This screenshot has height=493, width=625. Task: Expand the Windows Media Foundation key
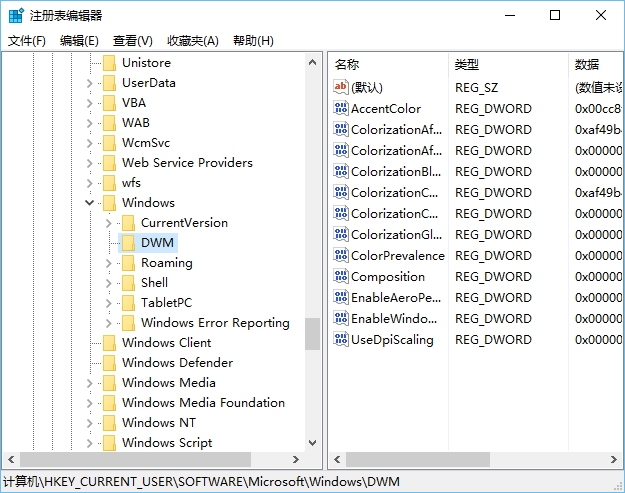(x=89, y=403)
